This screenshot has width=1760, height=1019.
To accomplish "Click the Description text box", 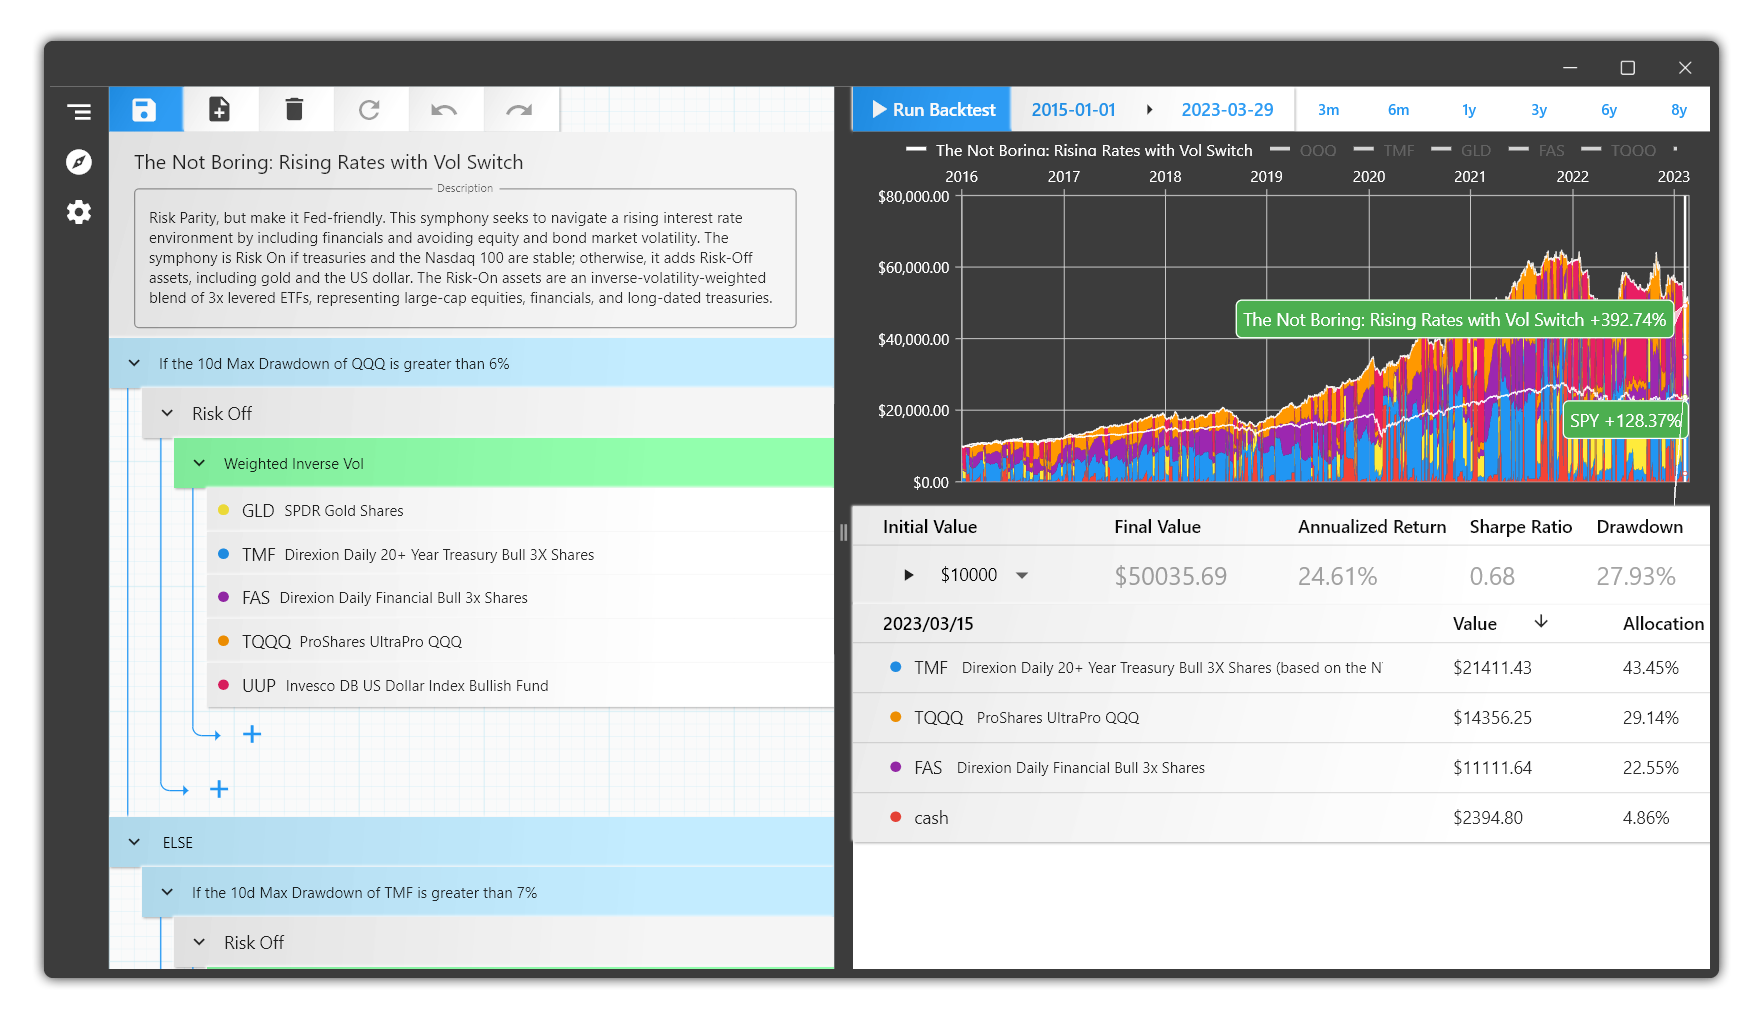I will point(465,258).
